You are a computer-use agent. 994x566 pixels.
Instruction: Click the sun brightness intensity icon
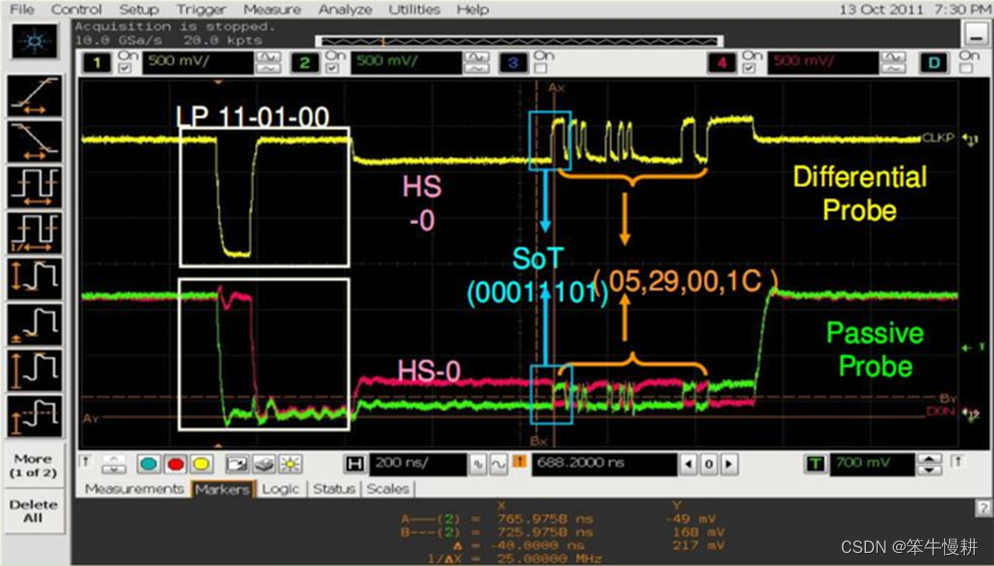tap(290, 464)
